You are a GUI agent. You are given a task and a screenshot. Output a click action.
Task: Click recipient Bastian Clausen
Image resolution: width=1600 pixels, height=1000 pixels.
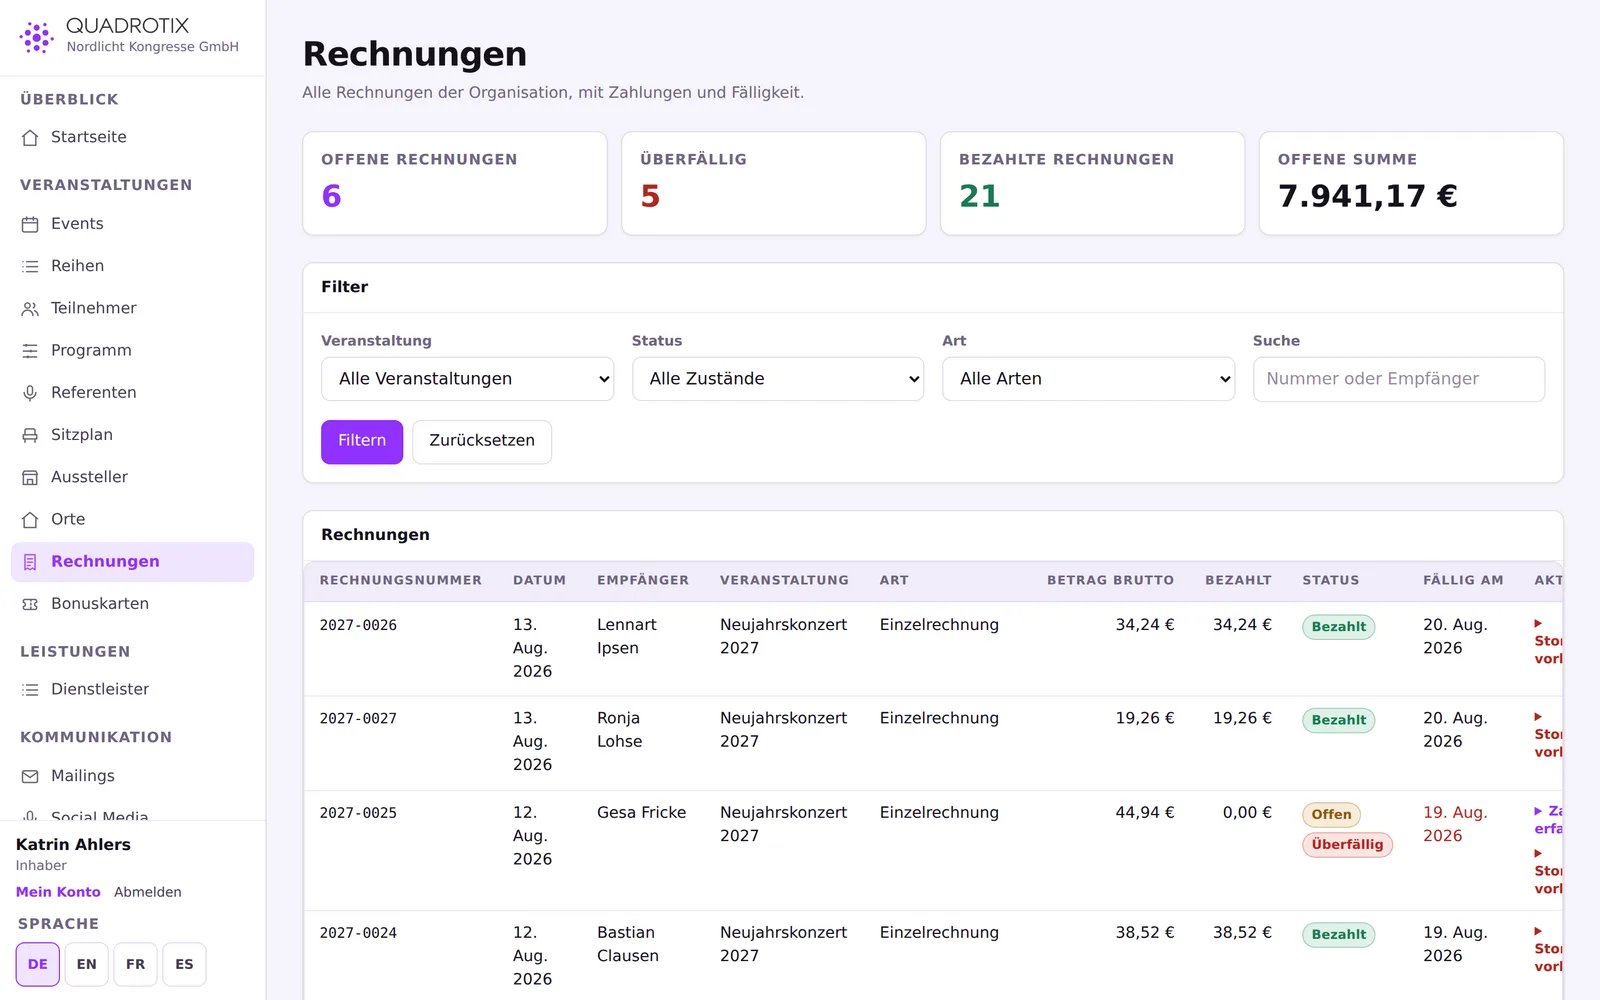tap(628, 944)
